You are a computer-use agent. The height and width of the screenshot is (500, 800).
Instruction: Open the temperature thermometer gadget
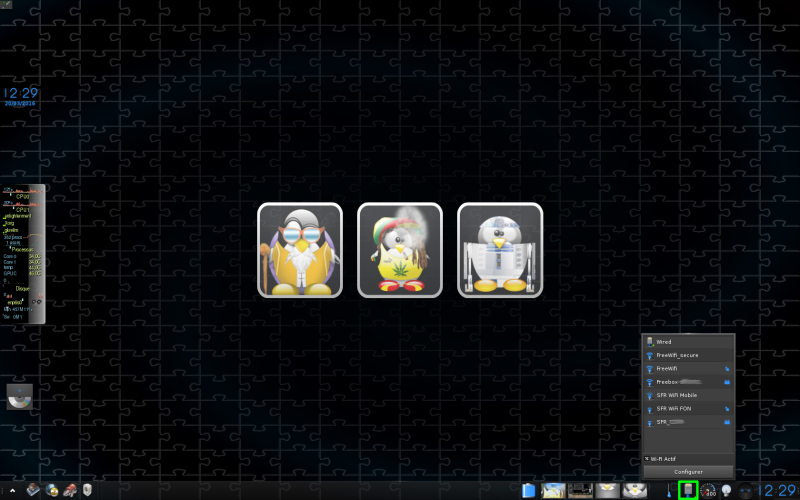click(669, 491)
